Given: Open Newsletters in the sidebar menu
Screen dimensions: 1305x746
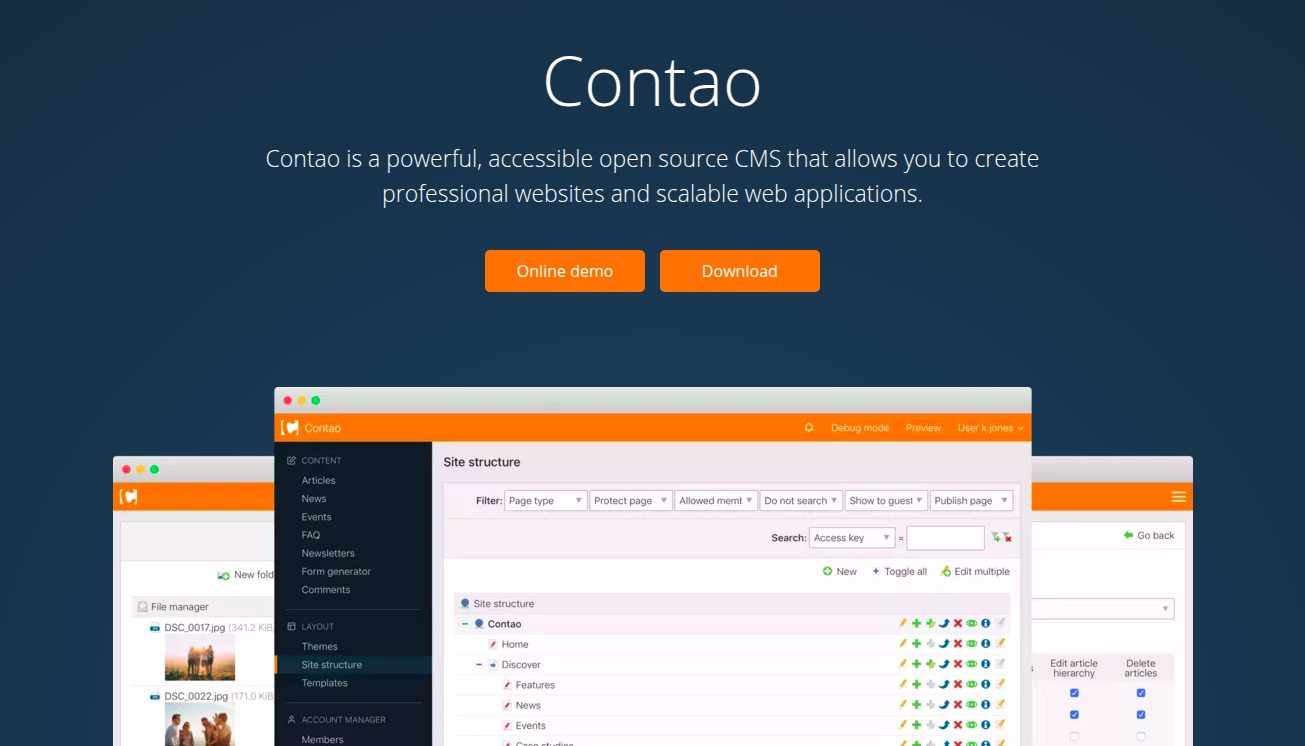Looking at the screenshot, I should pos(328,553).
